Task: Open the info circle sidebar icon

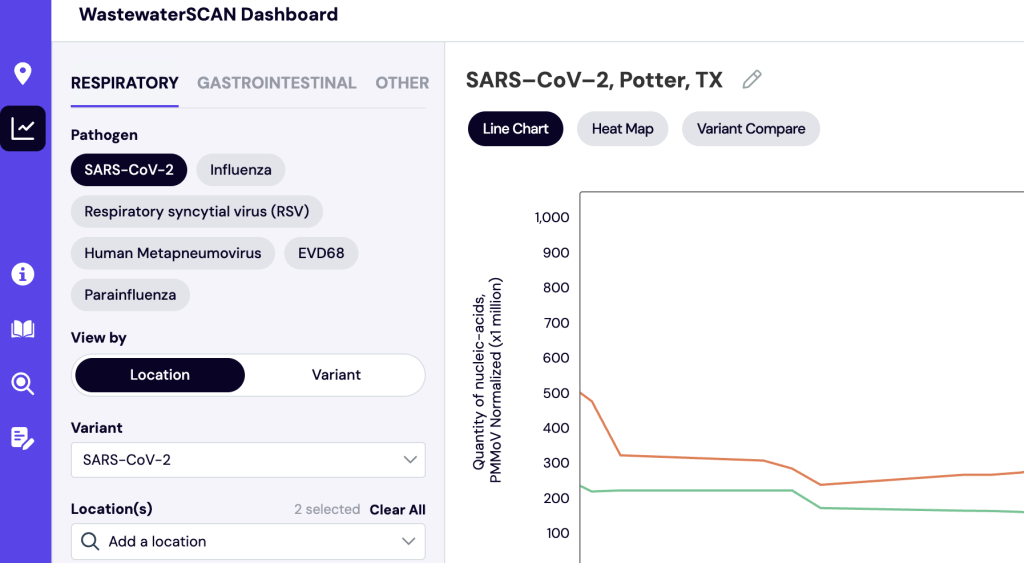Action: (x=23, y=274)
